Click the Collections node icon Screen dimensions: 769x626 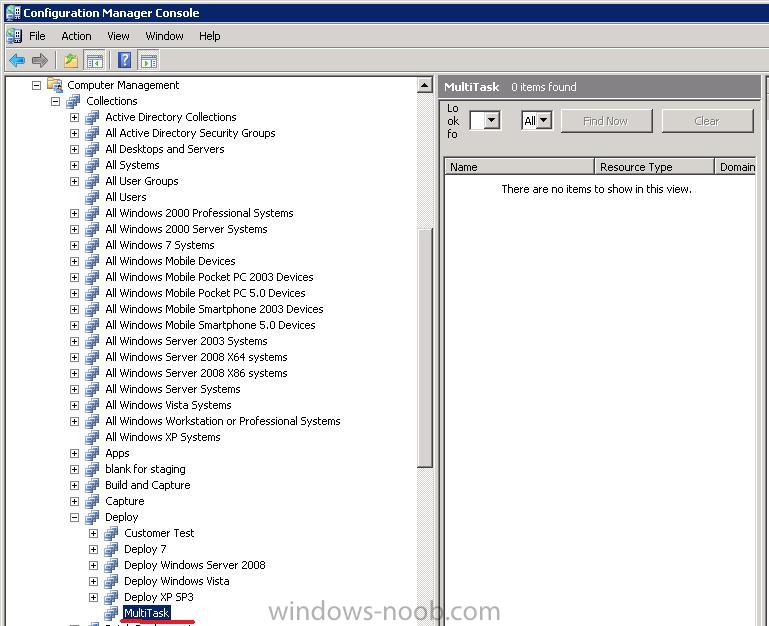click(74, 101)
